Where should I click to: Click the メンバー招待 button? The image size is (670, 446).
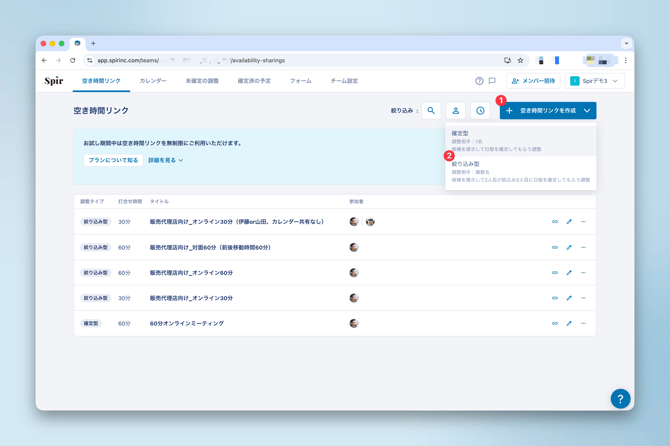tap(533, 81)
